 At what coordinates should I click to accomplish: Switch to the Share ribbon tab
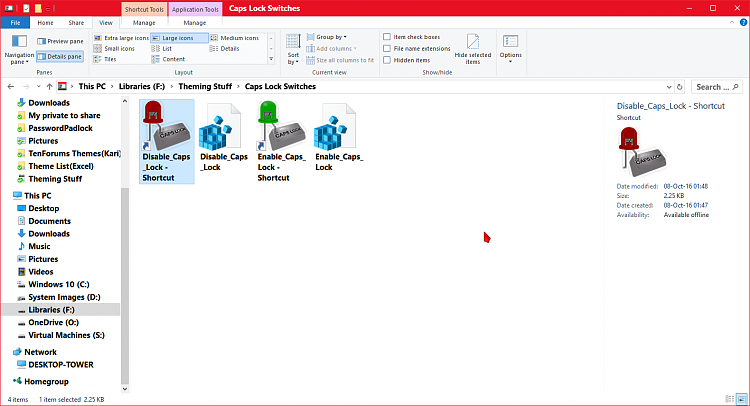pos(76,22)
